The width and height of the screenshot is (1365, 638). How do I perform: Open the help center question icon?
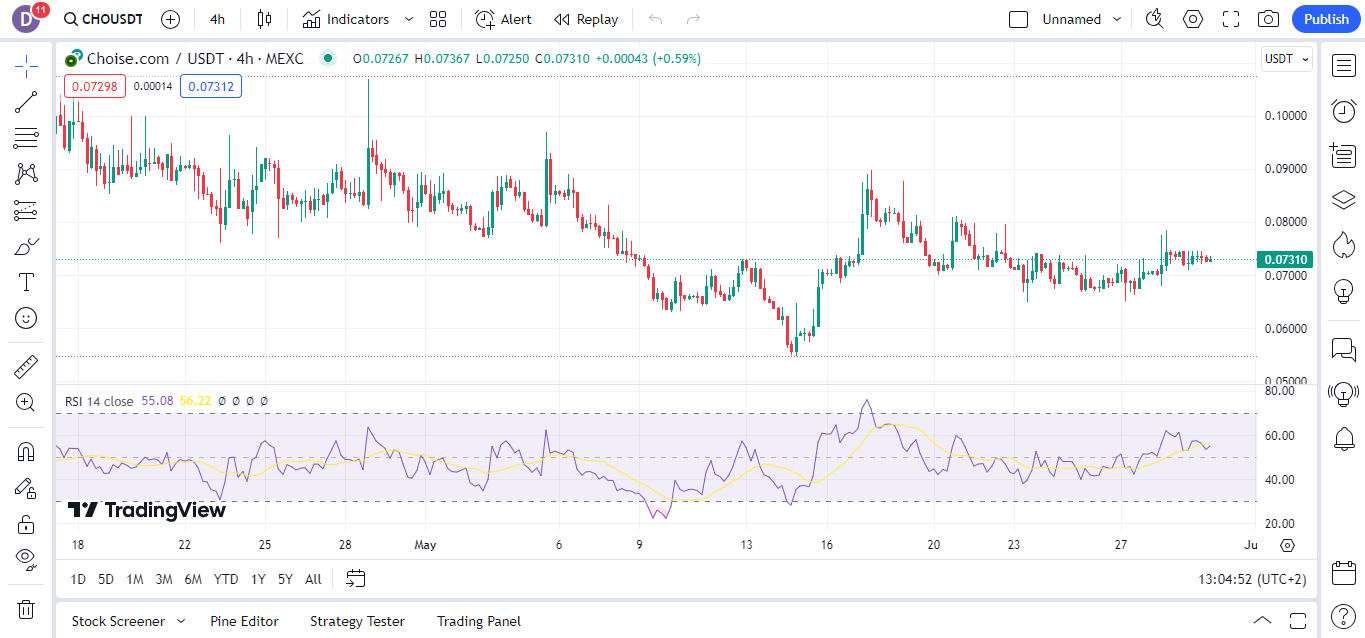coord(1343,615)
